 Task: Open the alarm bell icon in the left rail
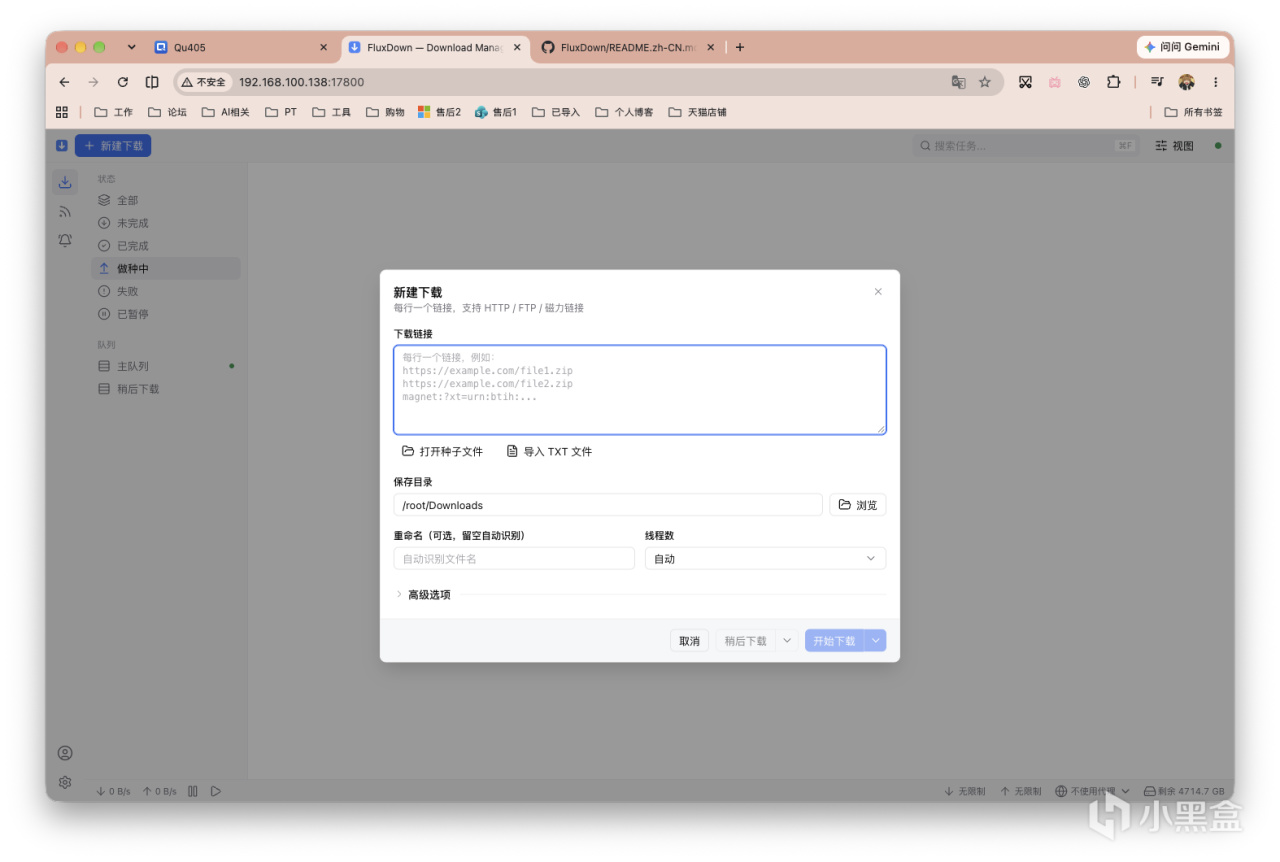[65, 240]
